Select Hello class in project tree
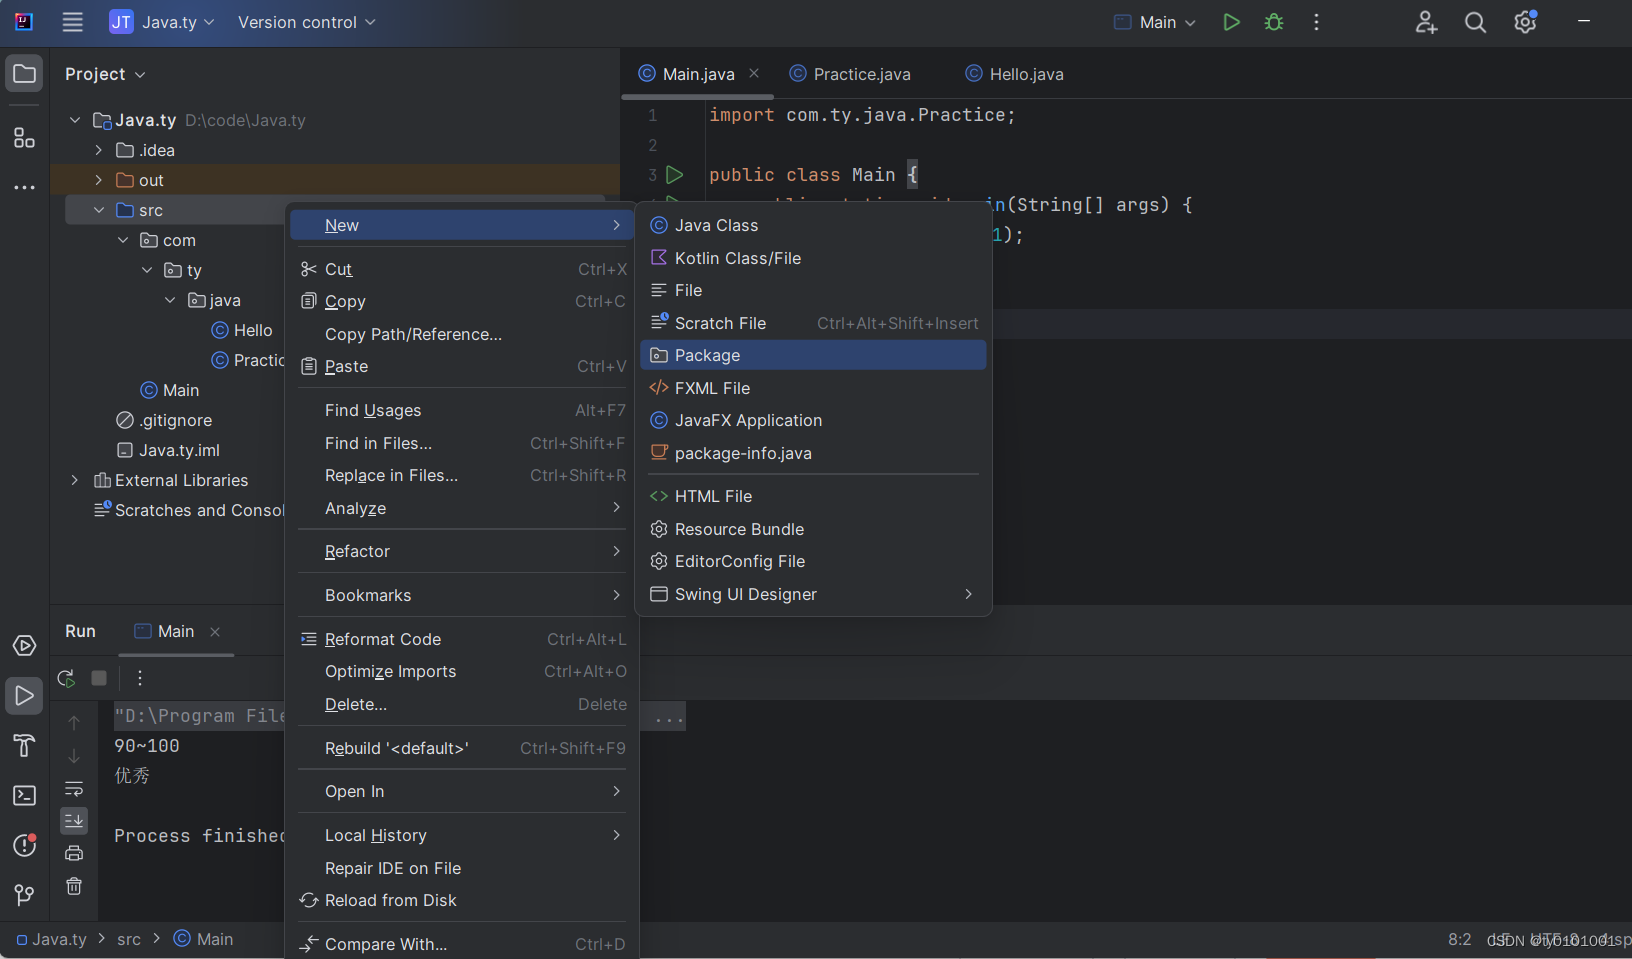Viewport: 1632px width, 959px height. [242, 330]
